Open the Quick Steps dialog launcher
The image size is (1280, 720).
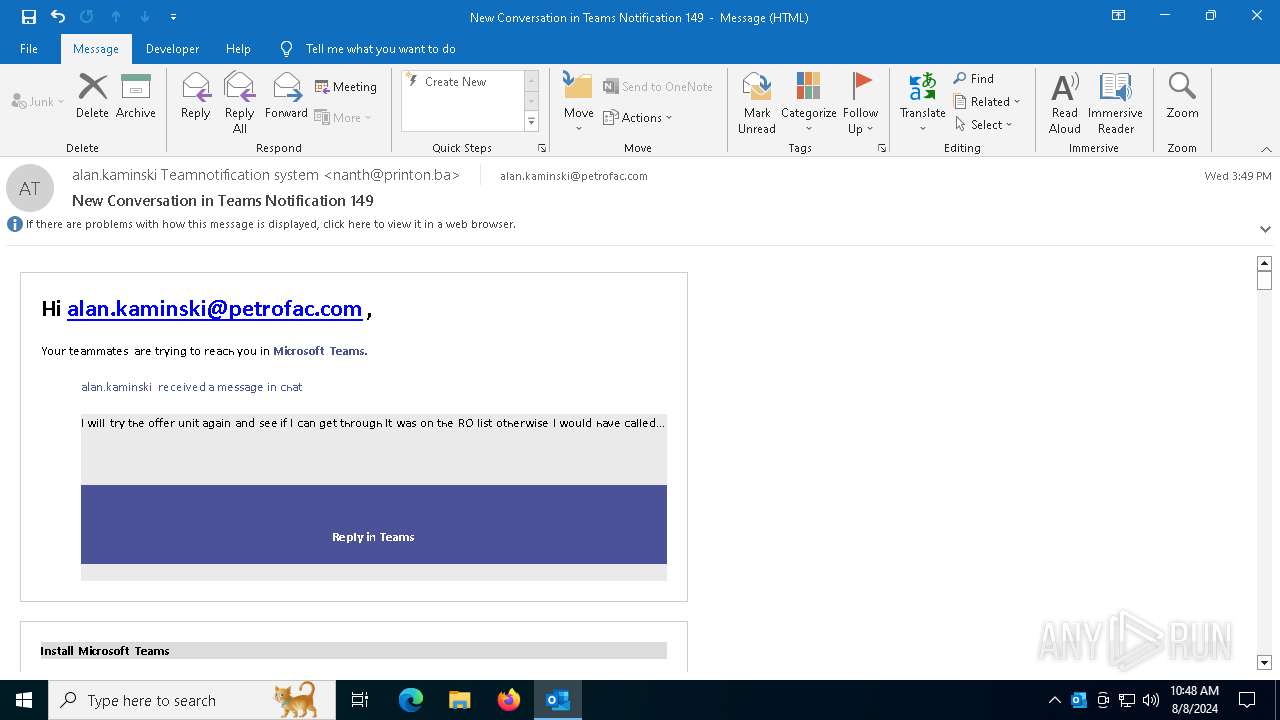(542, 148)
